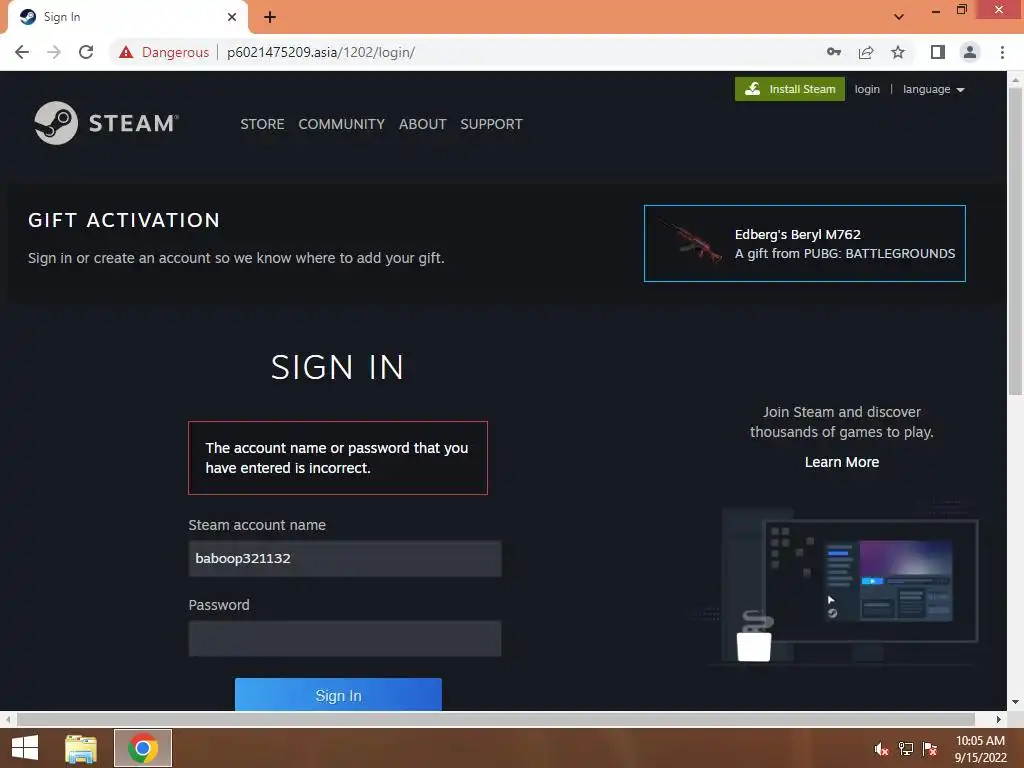
Task: Open the Windows Start menu
Action: pos(25,748)
